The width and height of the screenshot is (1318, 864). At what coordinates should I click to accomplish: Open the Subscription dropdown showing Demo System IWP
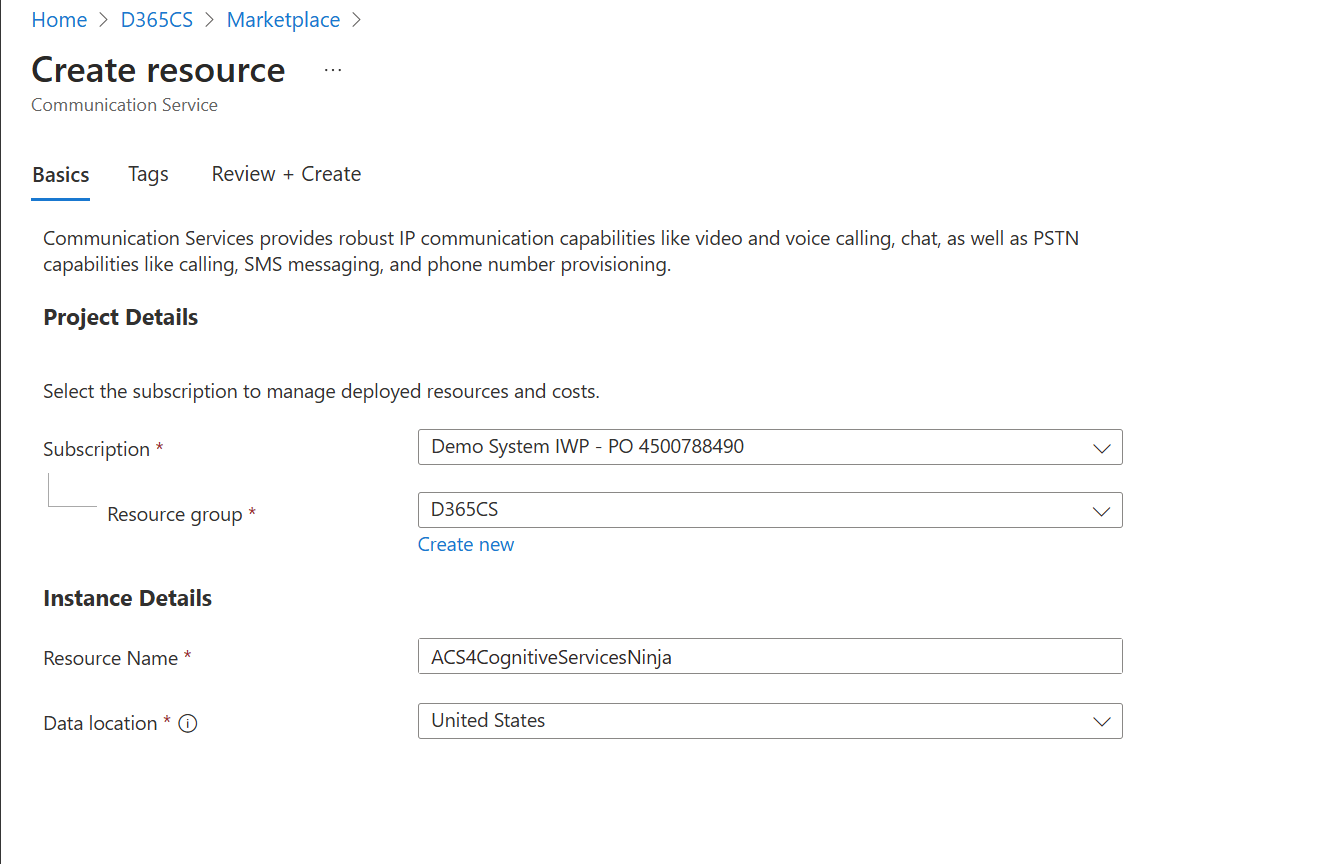(770, 447)
